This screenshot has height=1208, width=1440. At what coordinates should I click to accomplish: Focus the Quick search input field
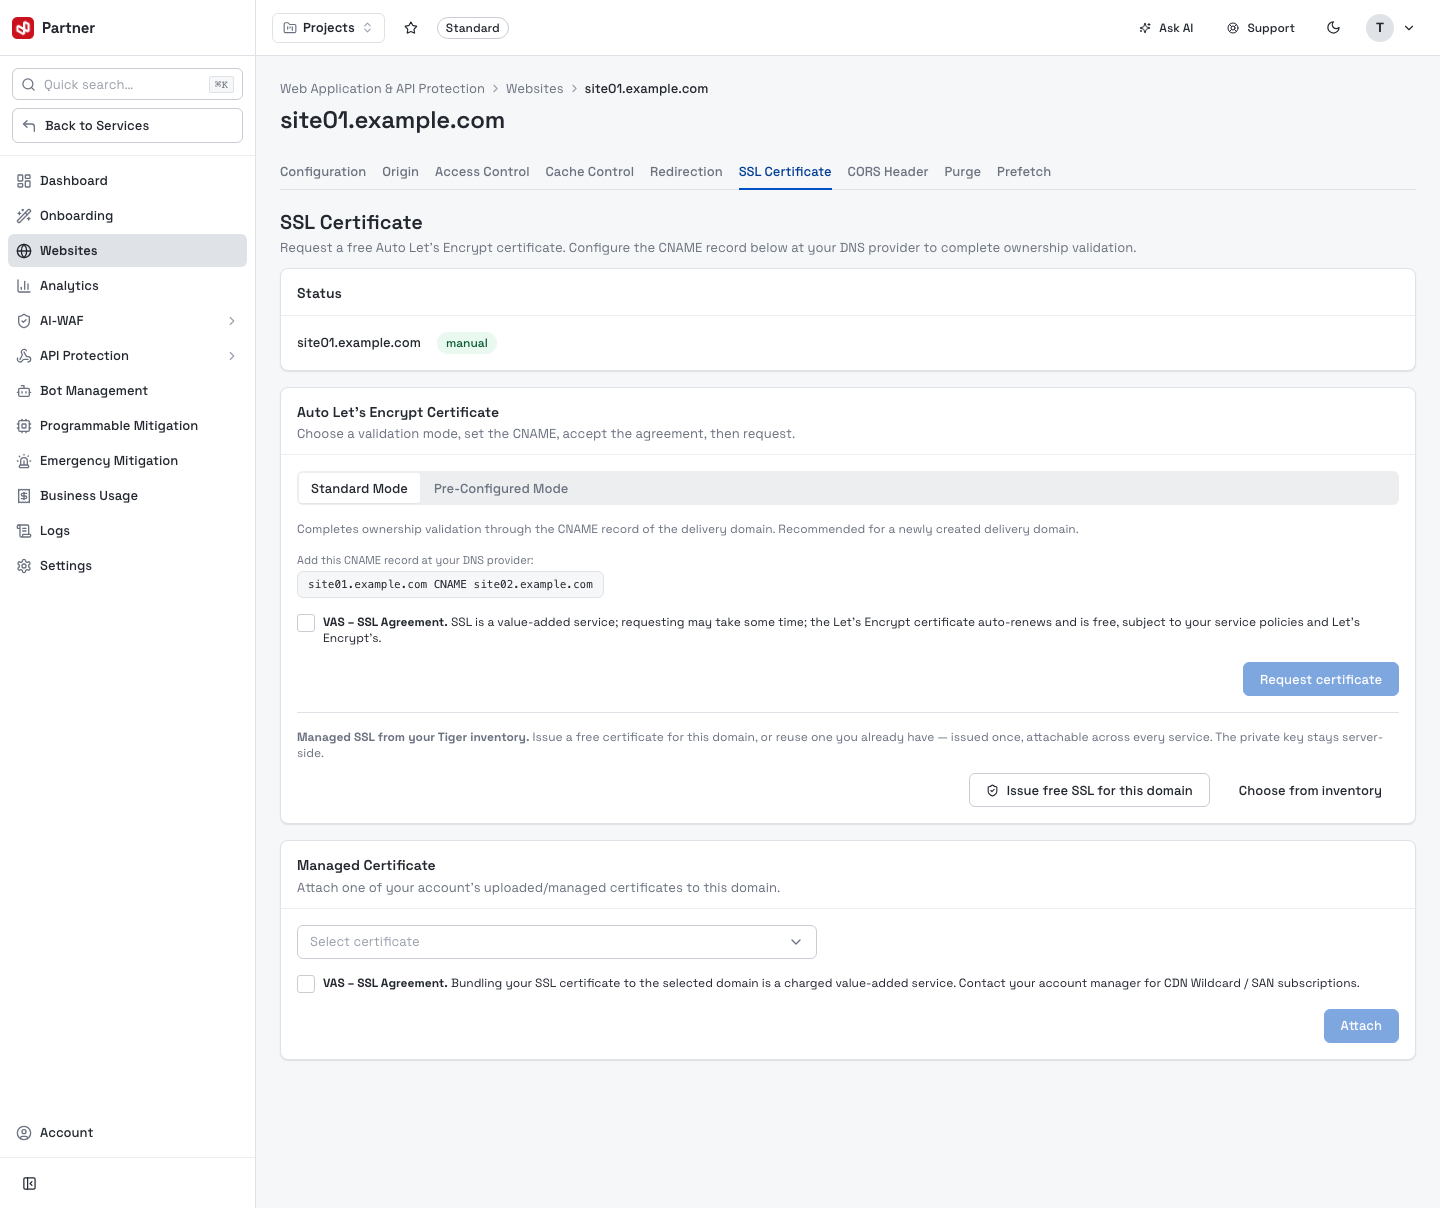[x=127, y=85]
